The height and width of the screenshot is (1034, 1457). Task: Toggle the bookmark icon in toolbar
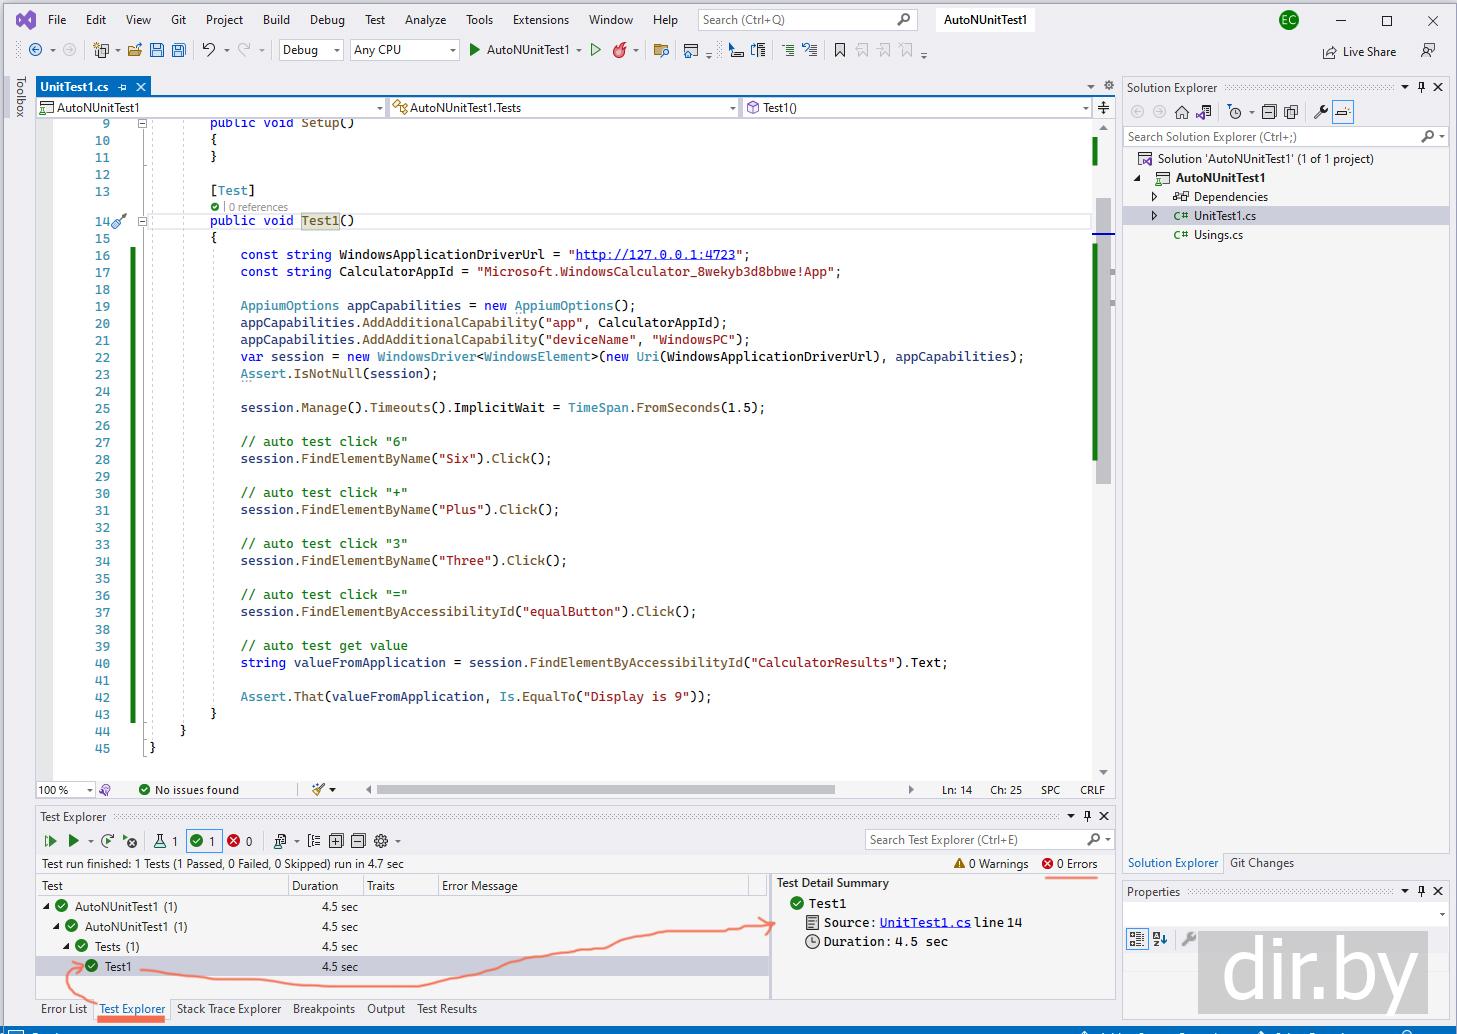(x=839, y=50)
